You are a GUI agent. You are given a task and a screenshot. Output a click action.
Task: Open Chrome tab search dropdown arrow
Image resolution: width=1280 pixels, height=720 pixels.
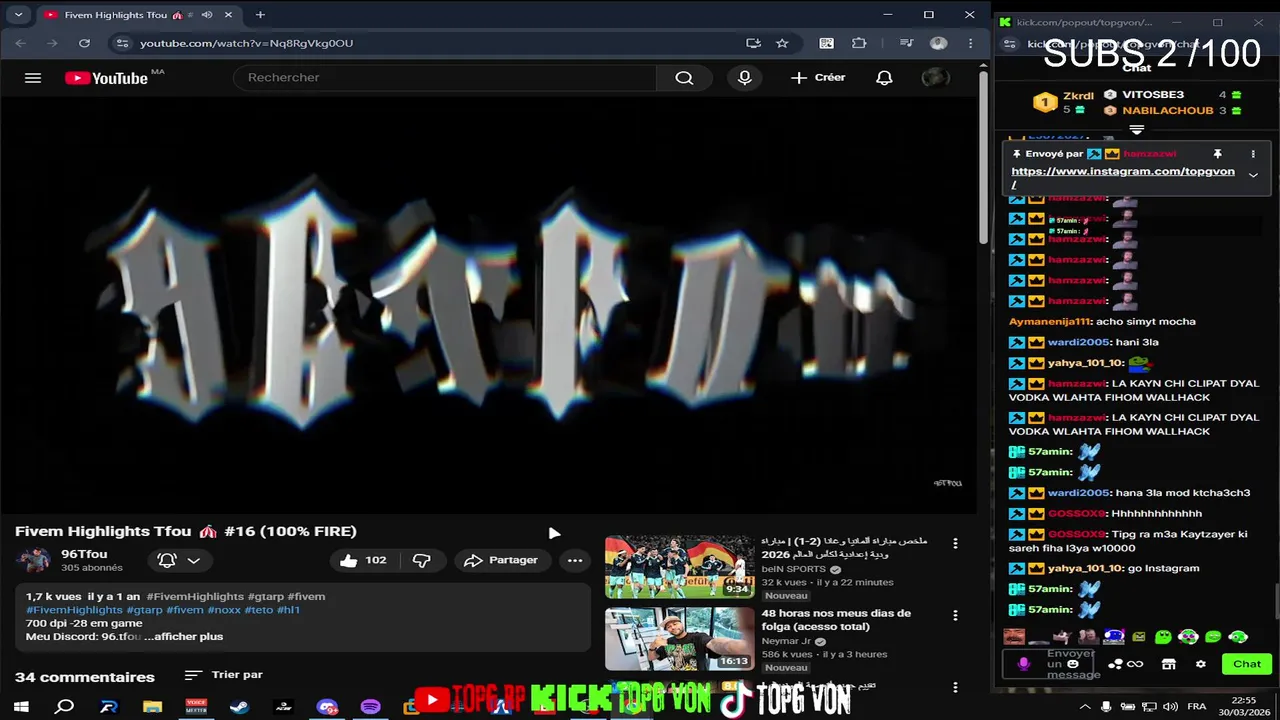[x=18, y=15]
